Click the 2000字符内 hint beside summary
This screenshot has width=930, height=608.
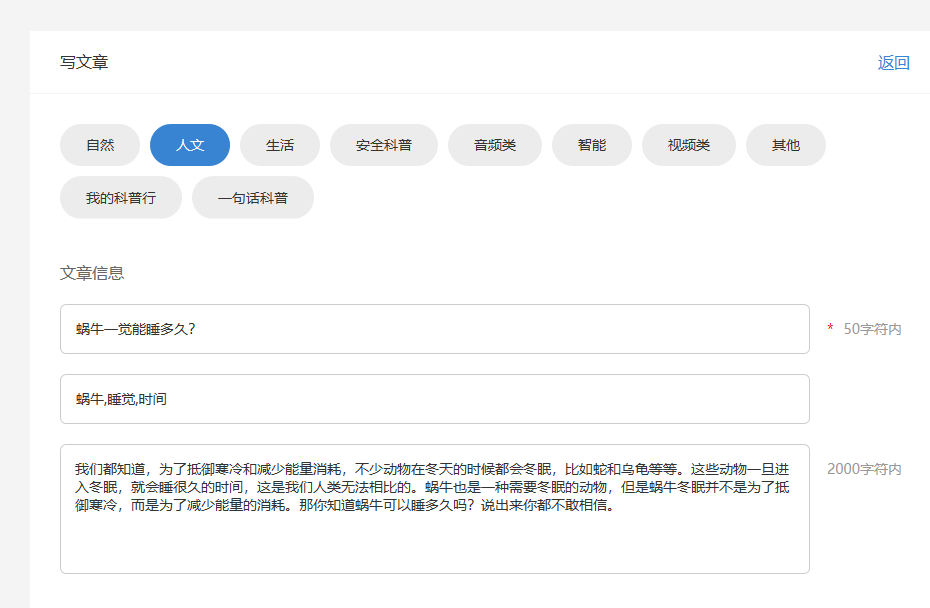coord(864,469)
